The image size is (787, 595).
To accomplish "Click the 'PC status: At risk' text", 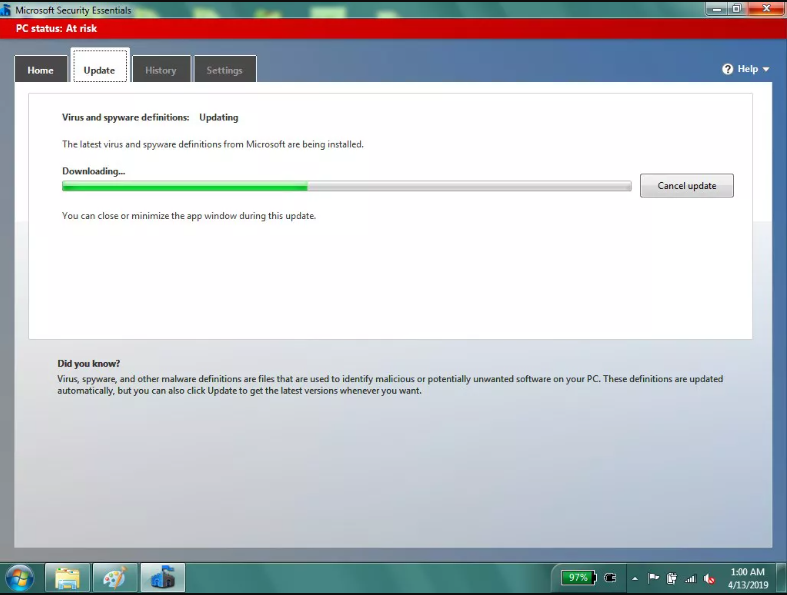I will tap(56, 28).
